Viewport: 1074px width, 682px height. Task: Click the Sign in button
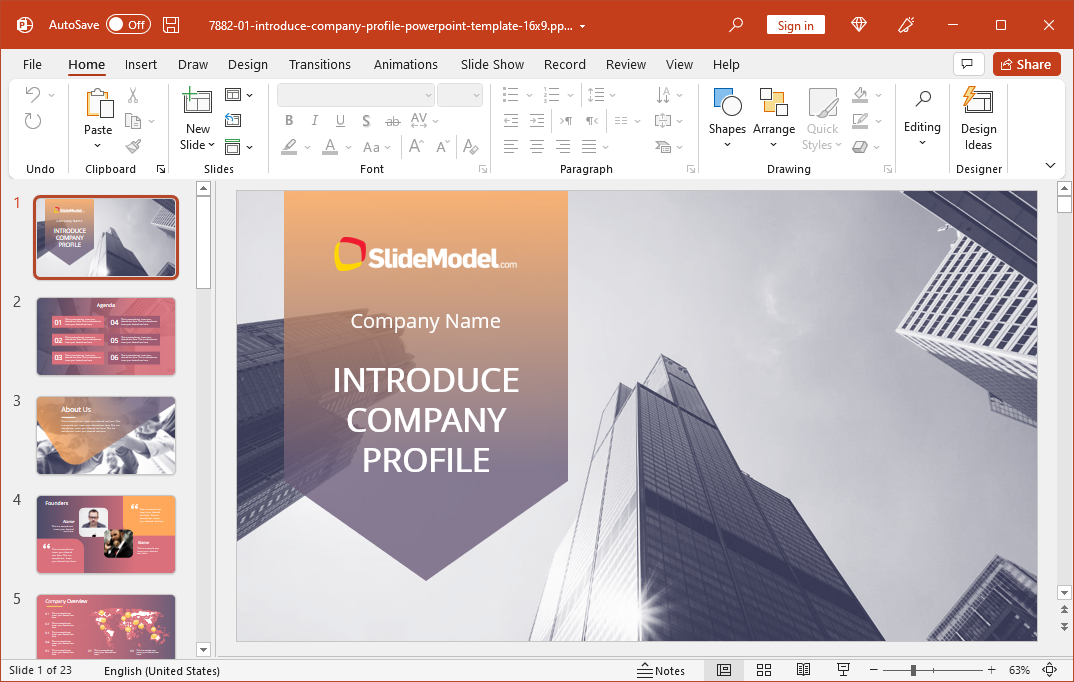(795, 24)
